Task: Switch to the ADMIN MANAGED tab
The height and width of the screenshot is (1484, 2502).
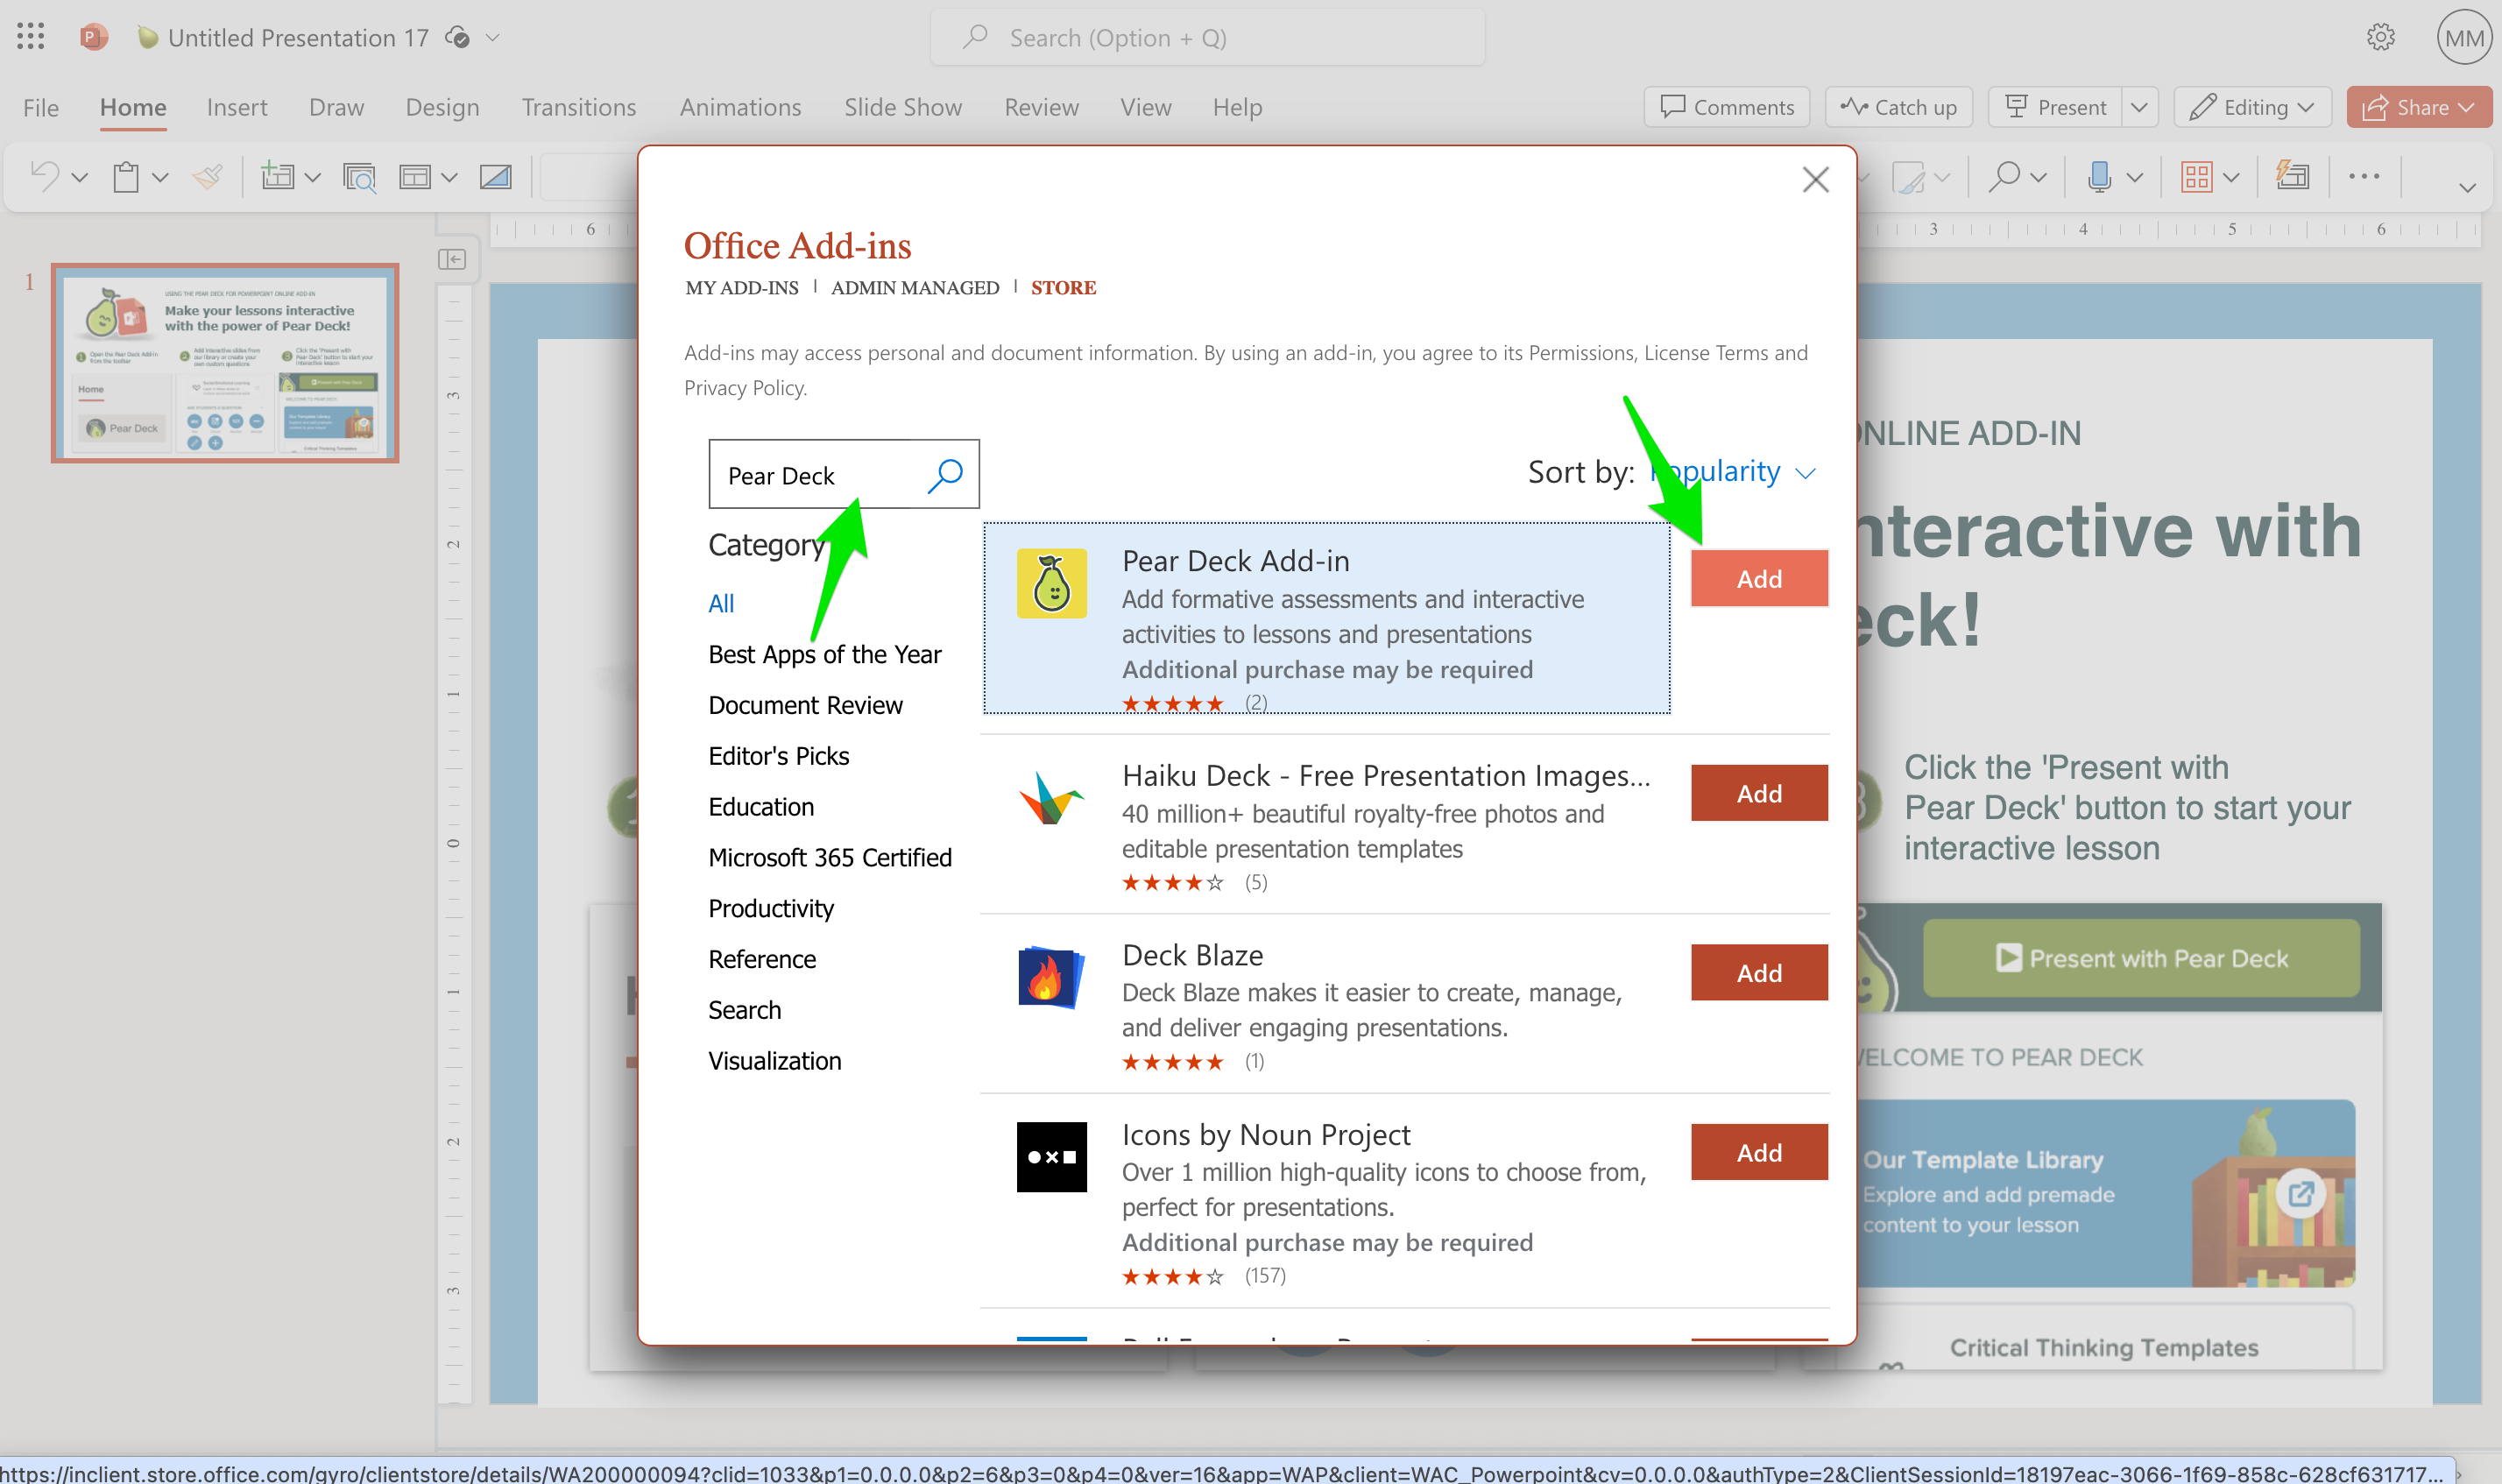Action: point(914,288)
